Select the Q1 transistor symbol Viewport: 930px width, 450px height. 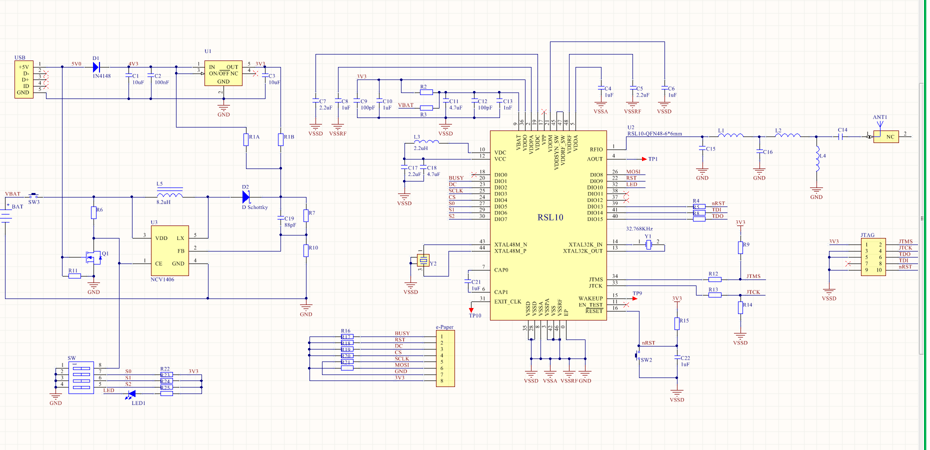[x=96, y=256]
